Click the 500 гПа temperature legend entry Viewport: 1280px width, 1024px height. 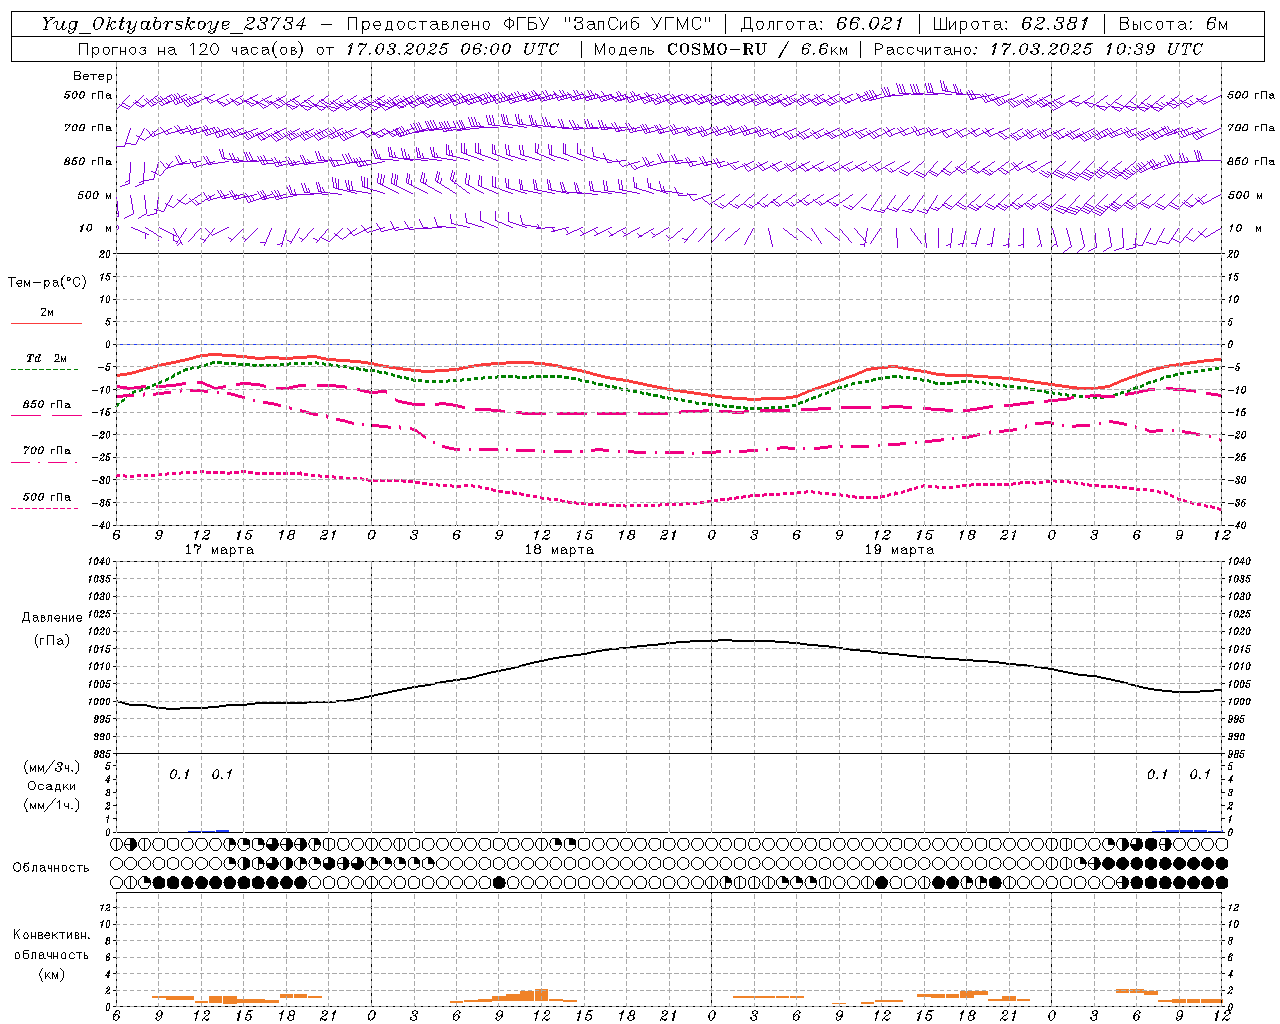(47, 497)
